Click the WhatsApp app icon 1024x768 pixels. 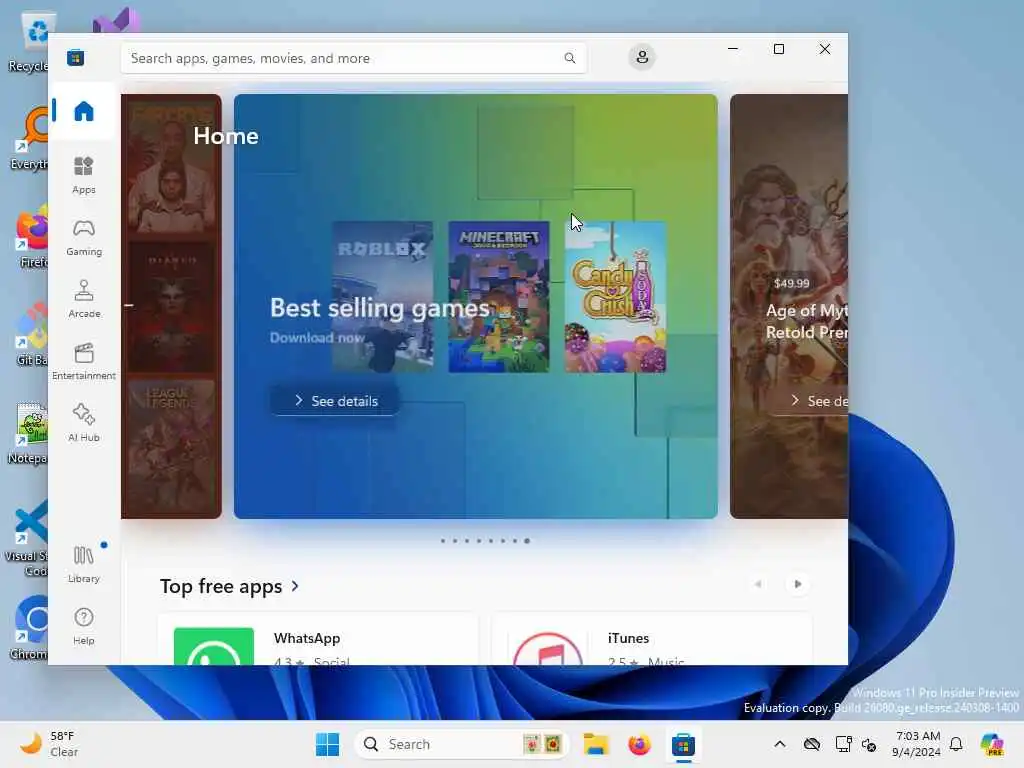[x=214, y=647]
